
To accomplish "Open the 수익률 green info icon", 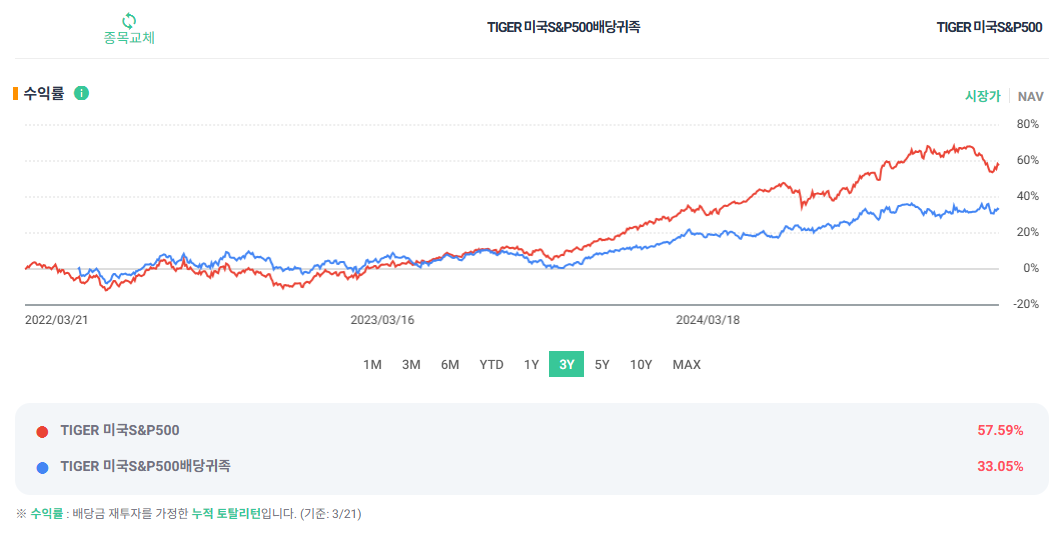I will pos(81,93).
